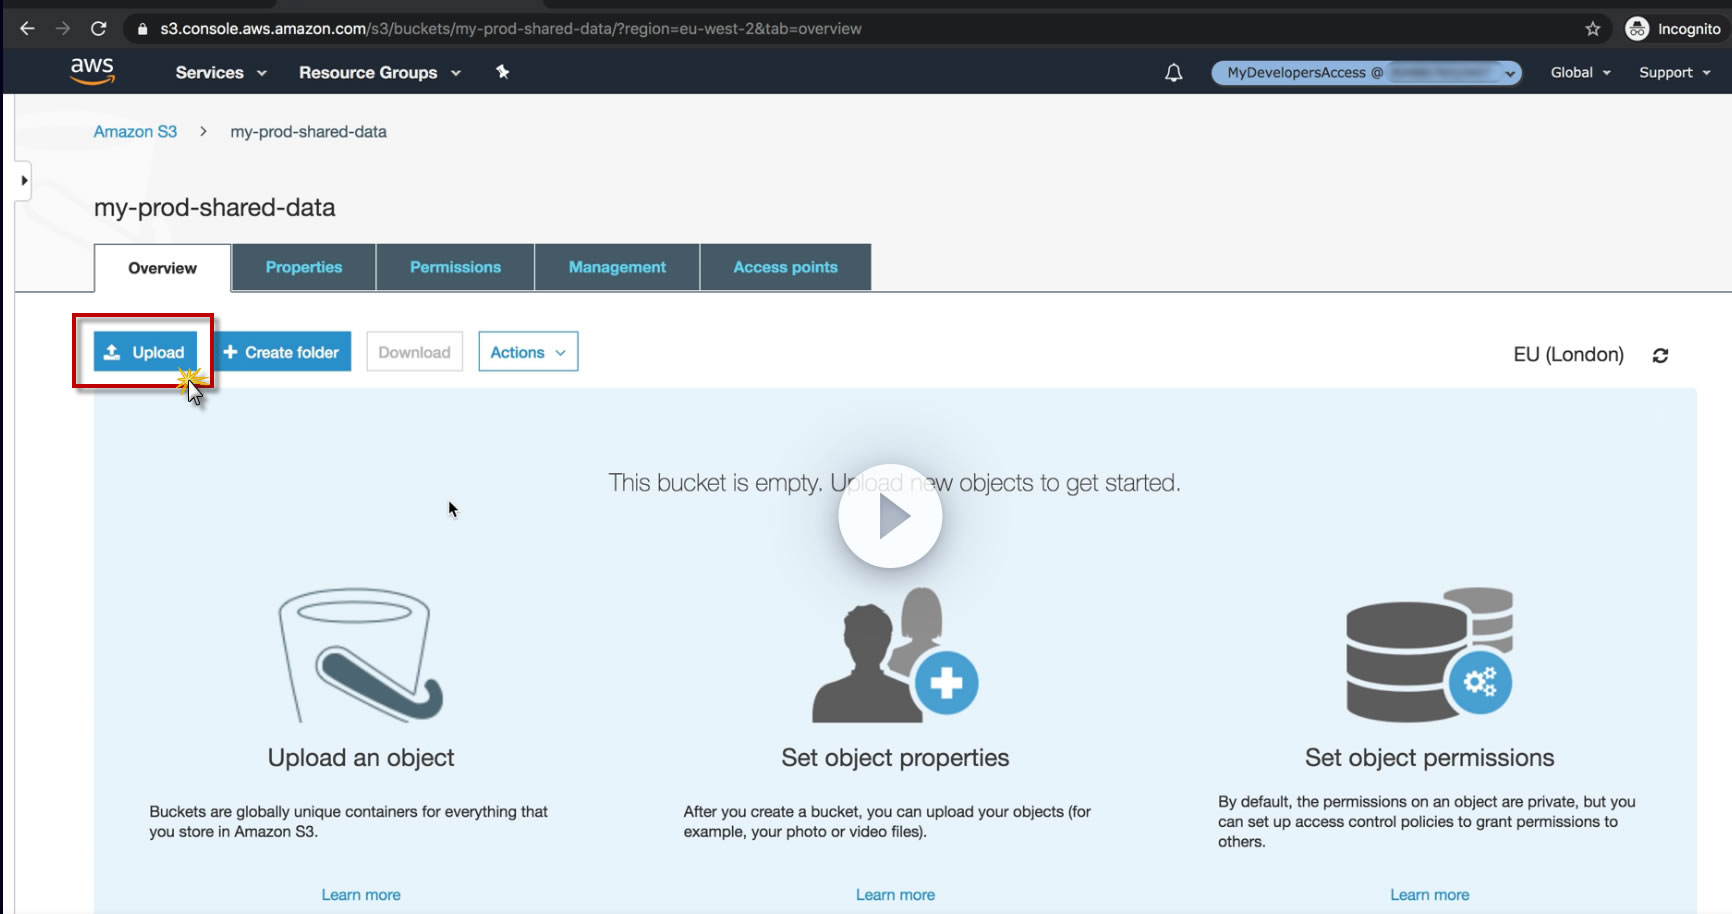Screen dimensions: 1732x914
Task: Expand the collapsed left side panel
Action: (x=23, y=181)
